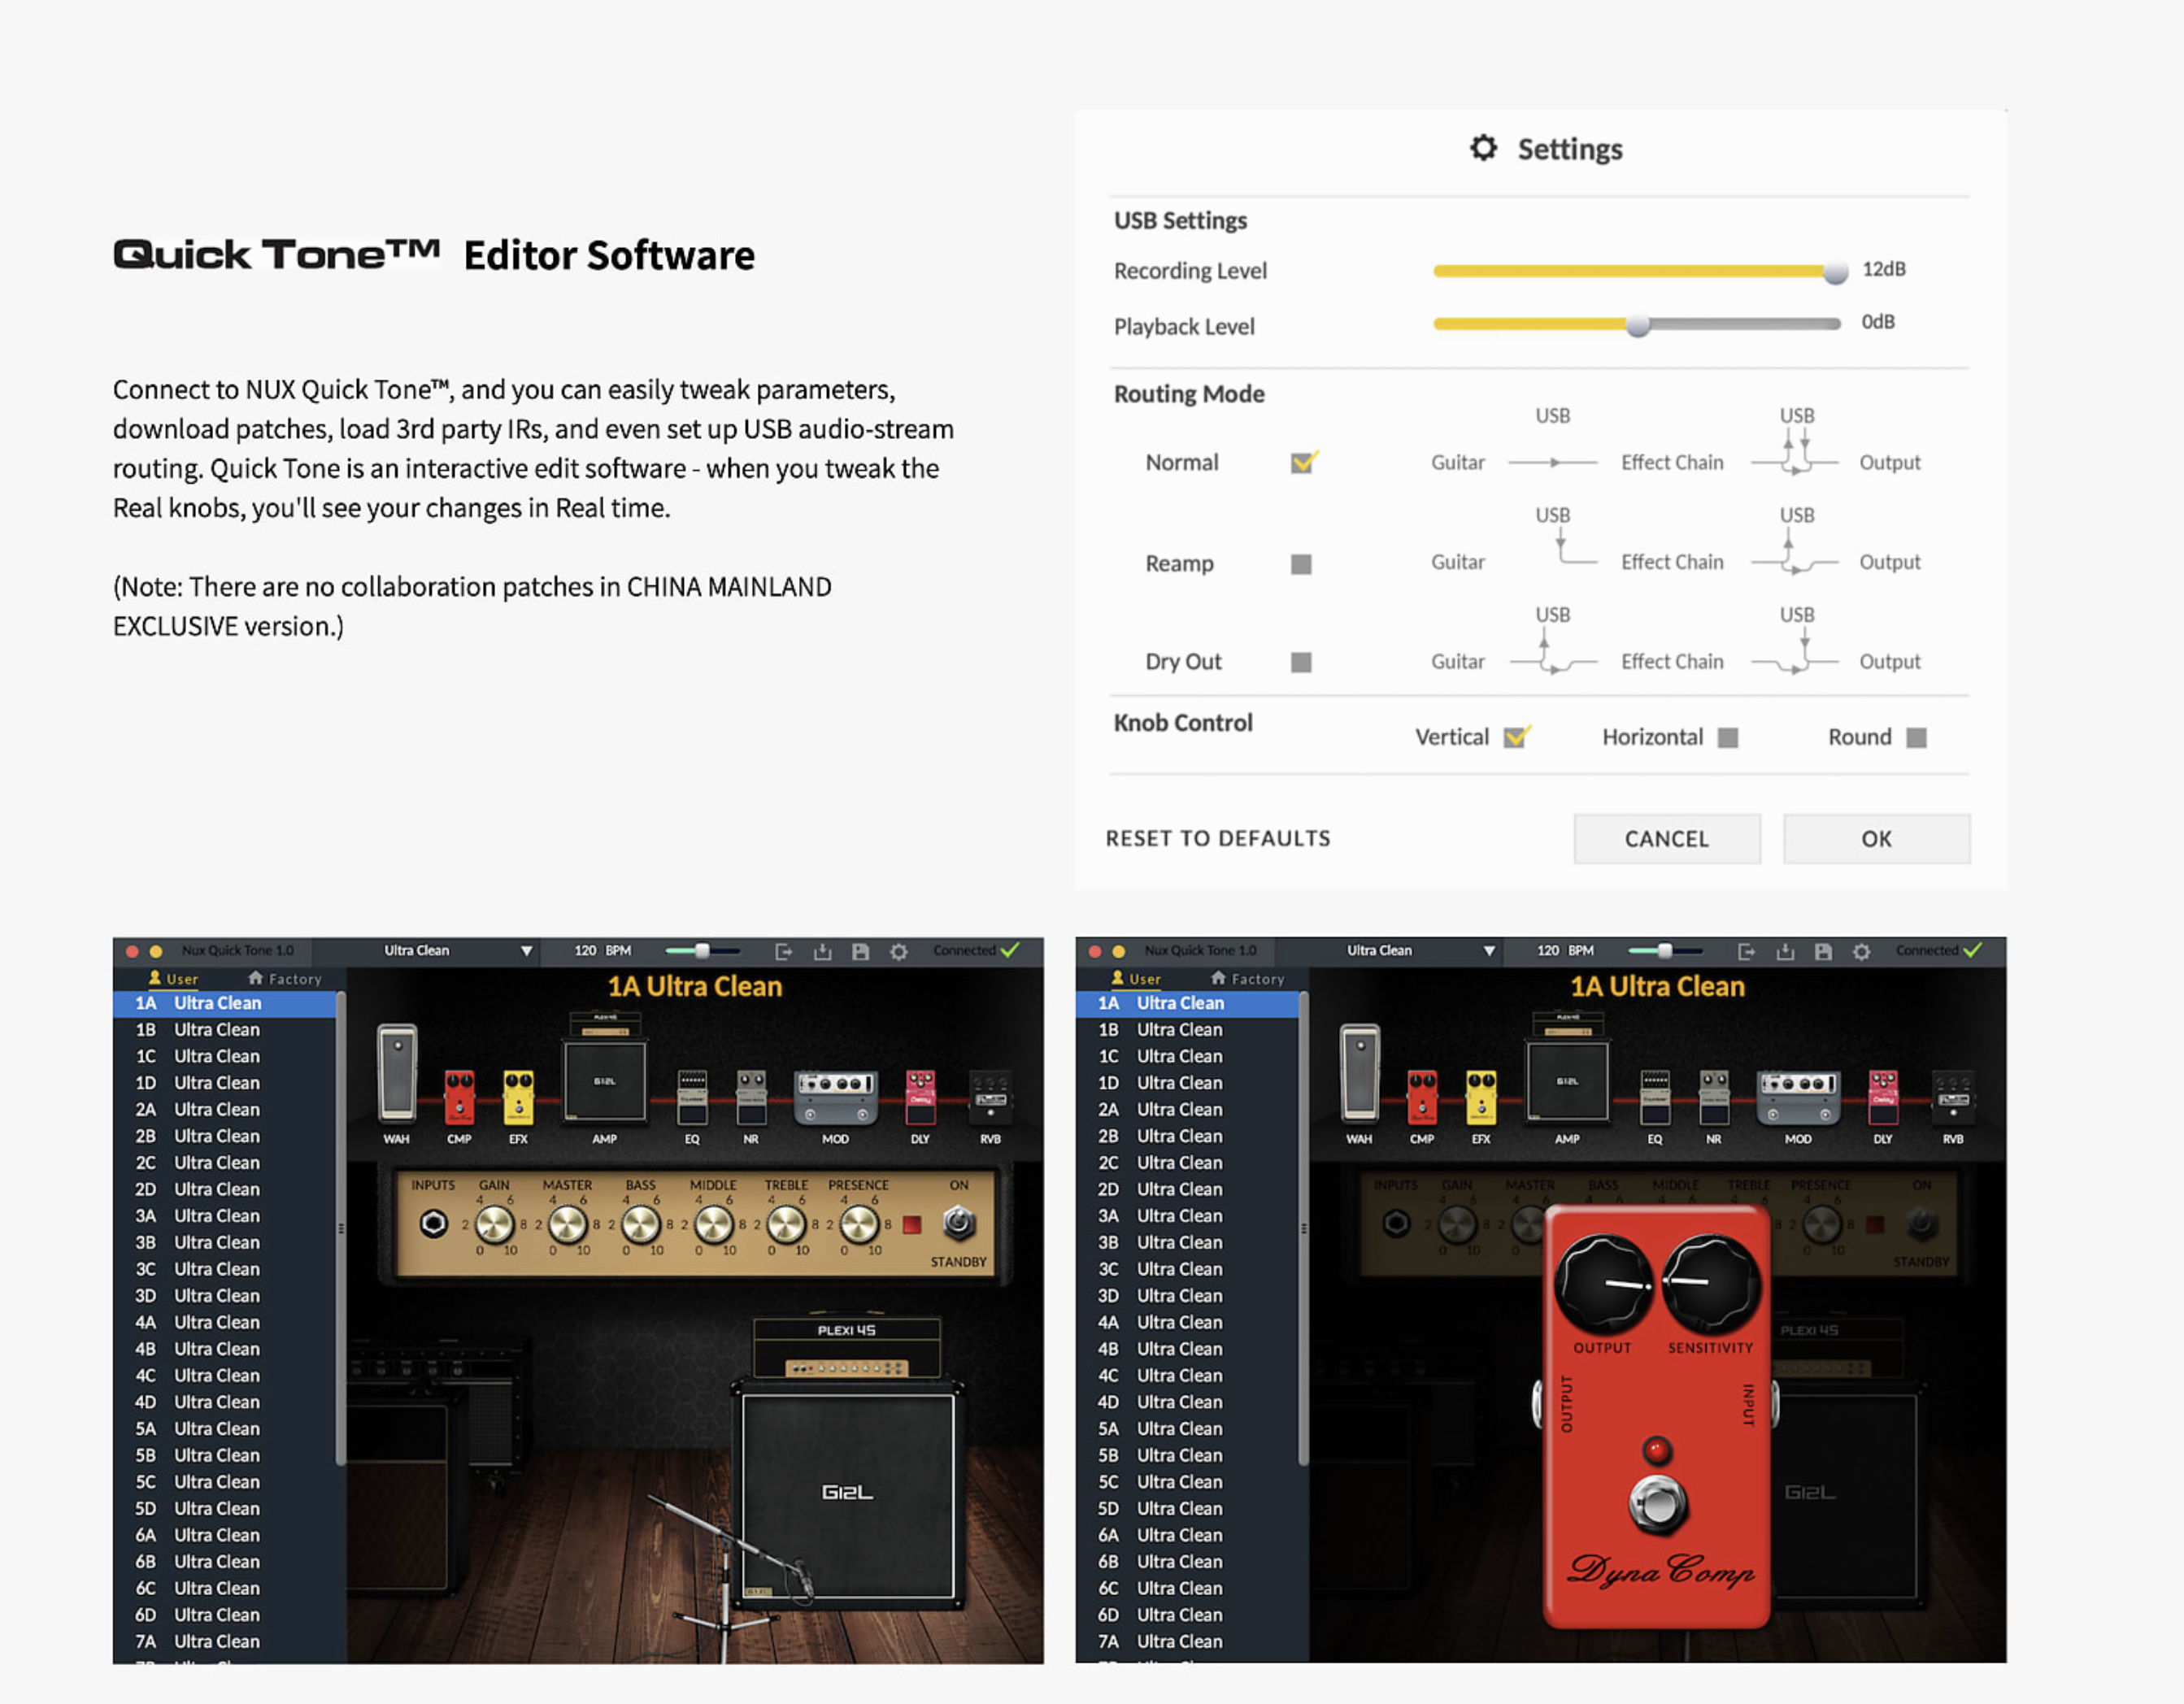Select MOD unit in left editor window
Image resolution: width=2184 pixels, height=1704 pixels.
click(x=835, y=1097)
